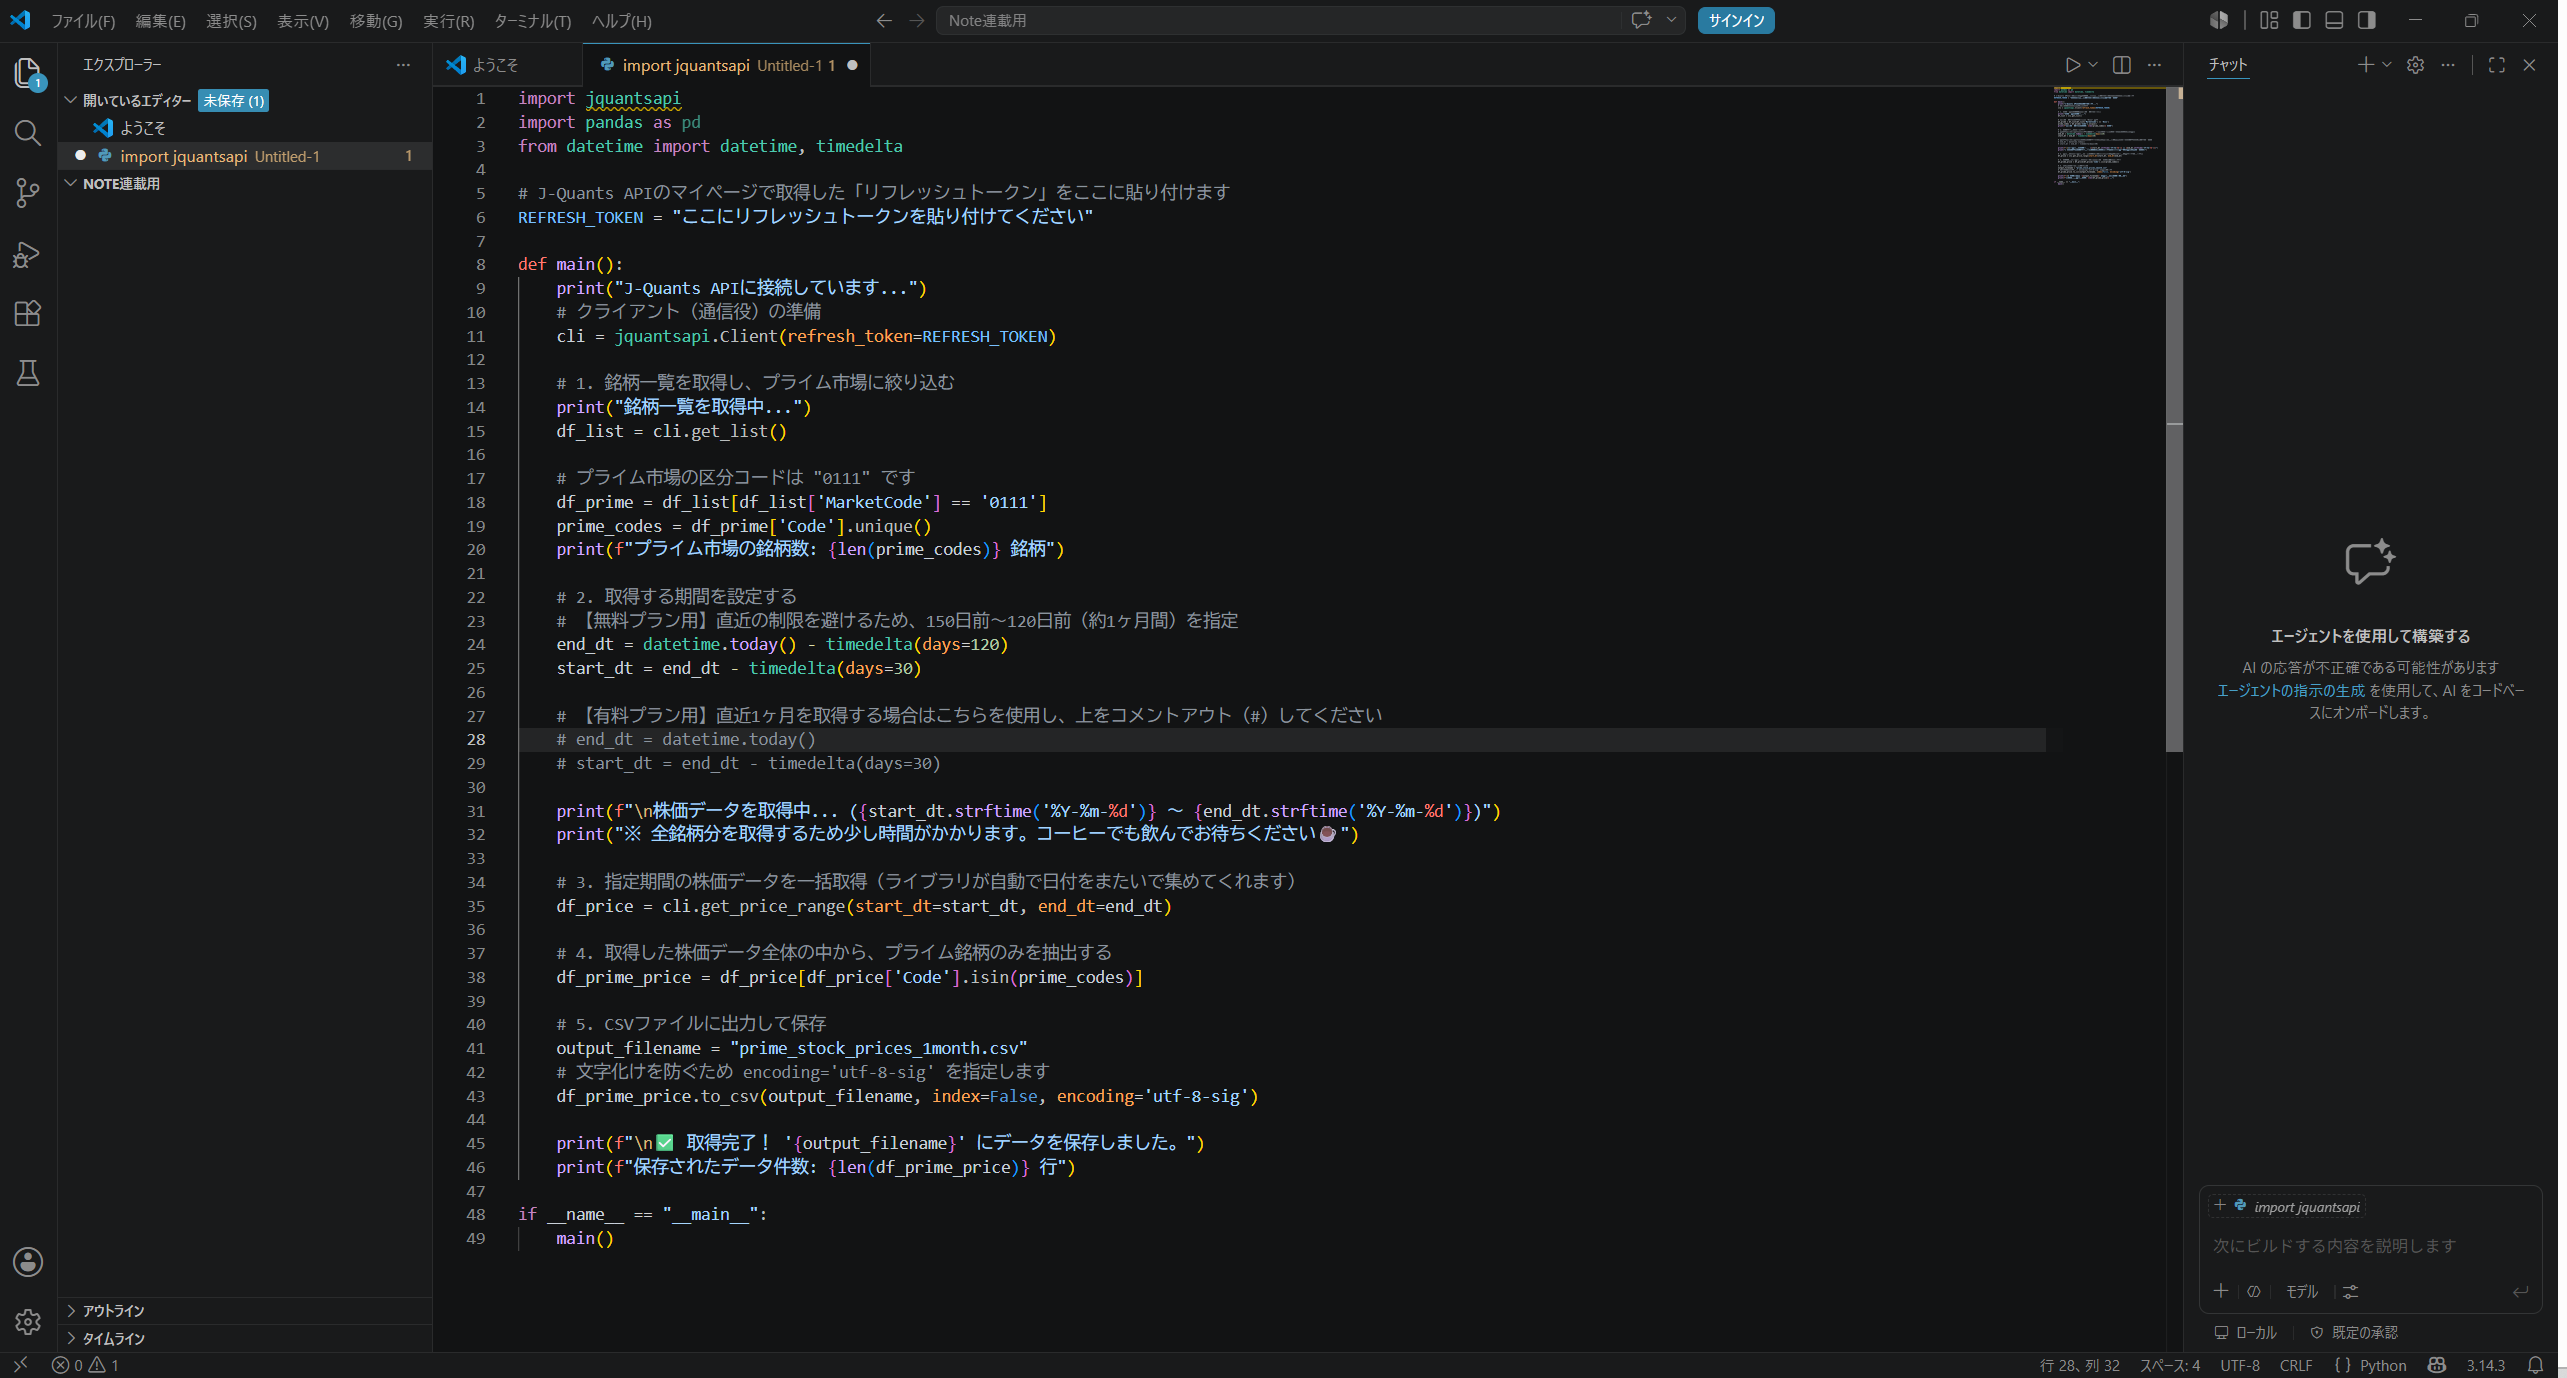The height and width of the screenshot is (1378, 2567).
Task: Follow the エージェントの指示の生成 link
Action: [2290, 691]
